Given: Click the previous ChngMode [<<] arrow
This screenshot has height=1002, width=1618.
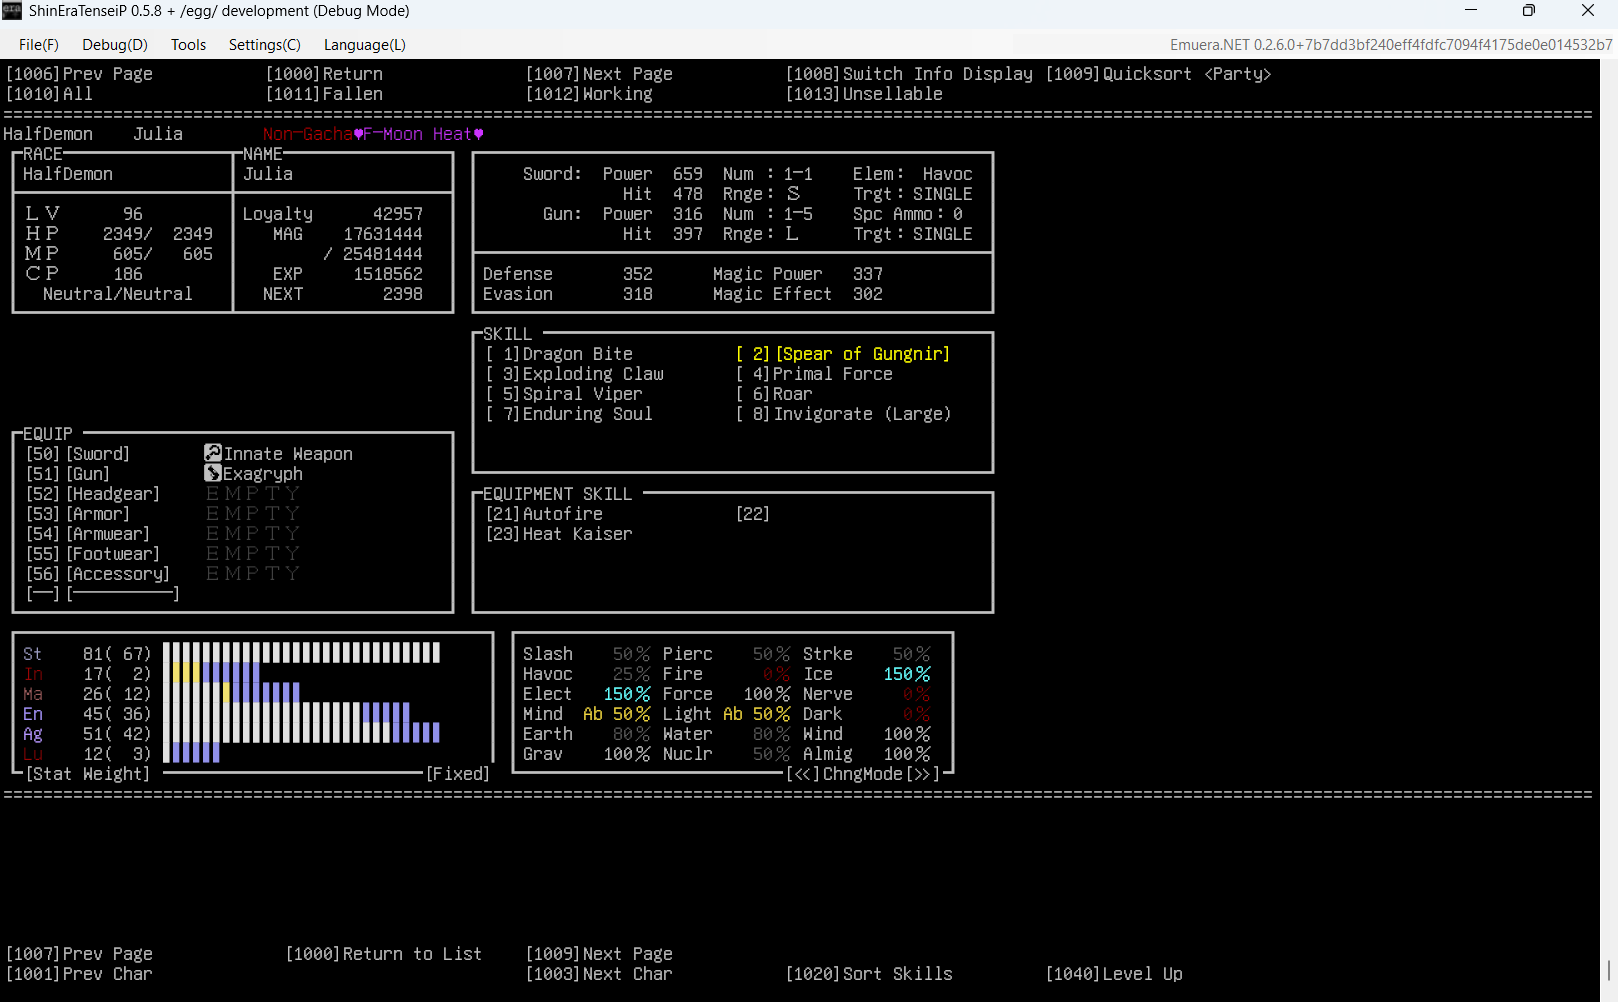Looking at the screenshot, I should point(802,774).
